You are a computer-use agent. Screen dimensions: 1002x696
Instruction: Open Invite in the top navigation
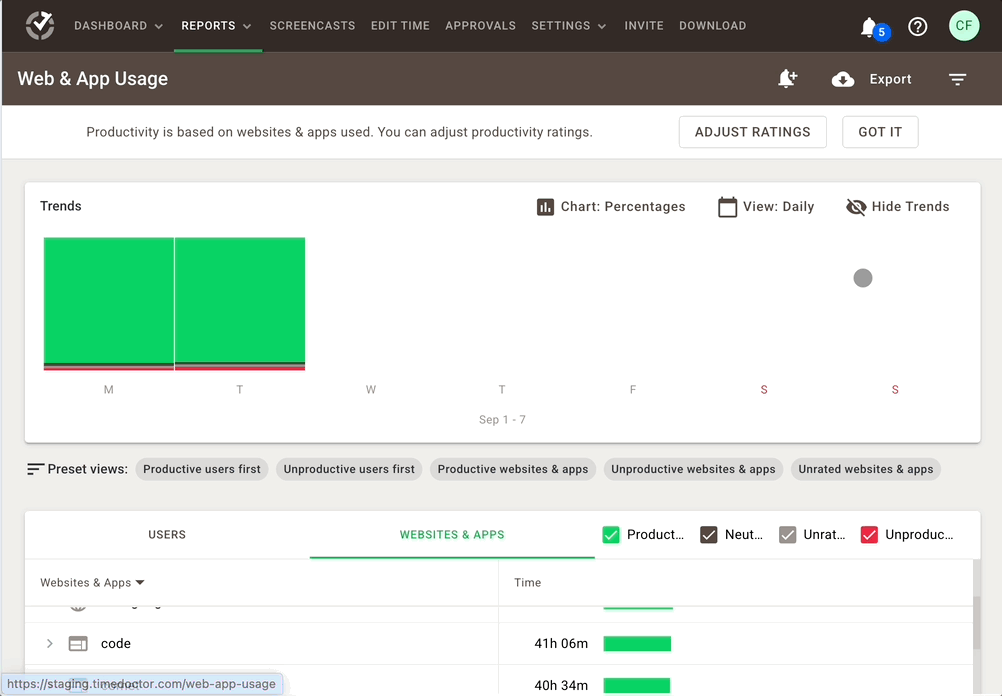[x=644, y=26]
